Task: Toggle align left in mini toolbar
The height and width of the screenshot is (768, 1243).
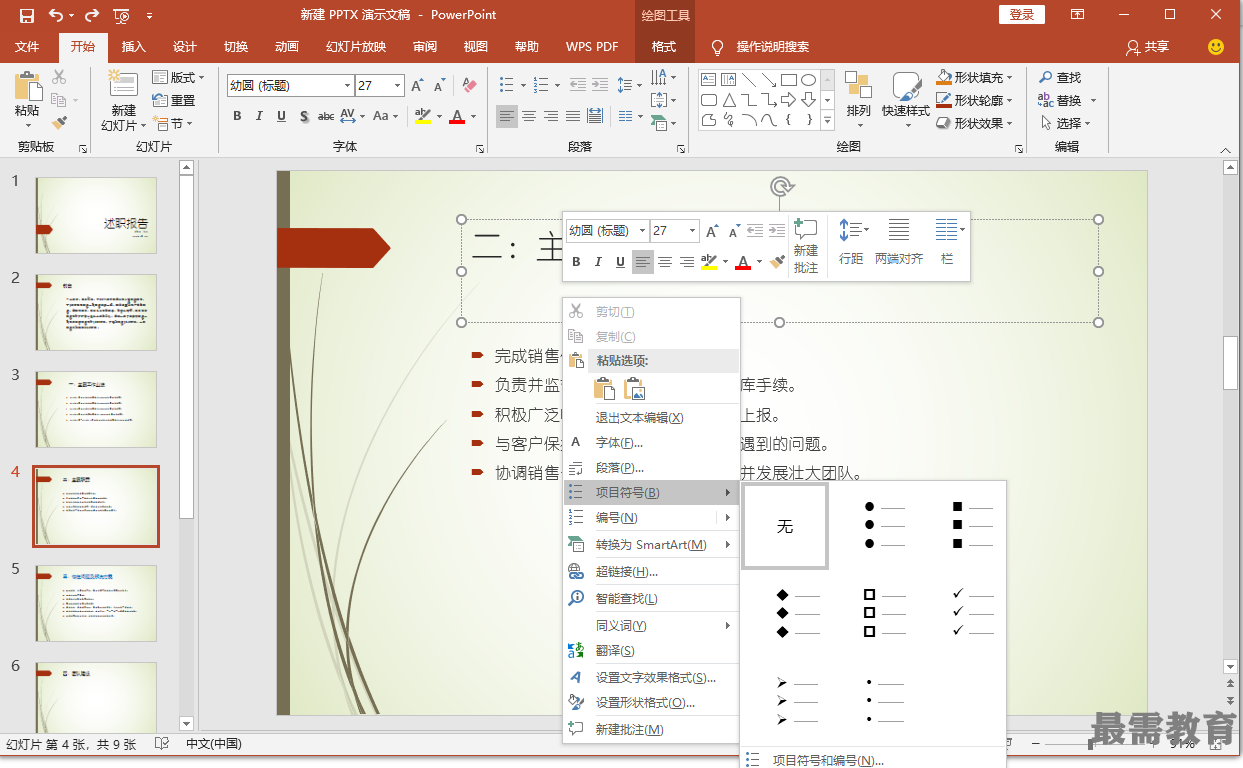Action: [x=642, y=262]
